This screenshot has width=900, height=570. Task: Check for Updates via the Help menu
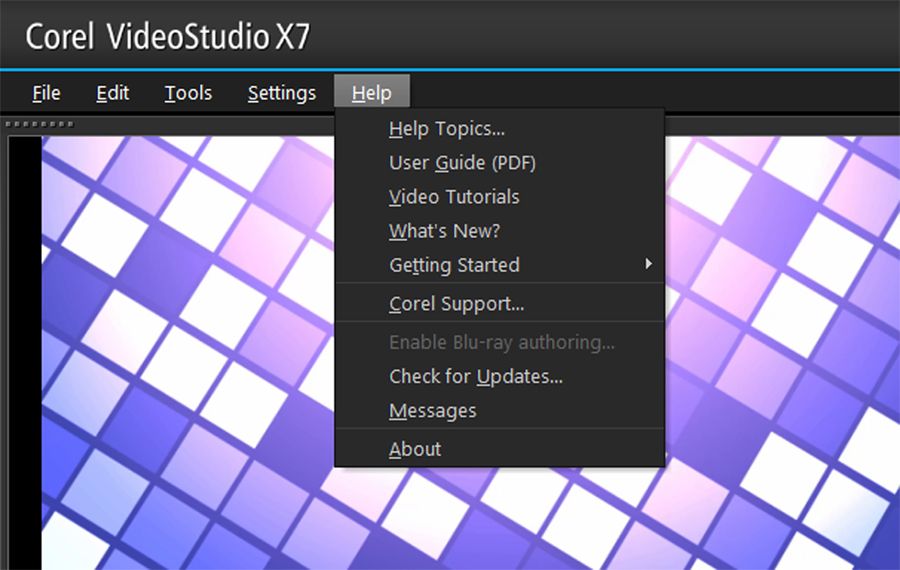click(x=476, y=377)
